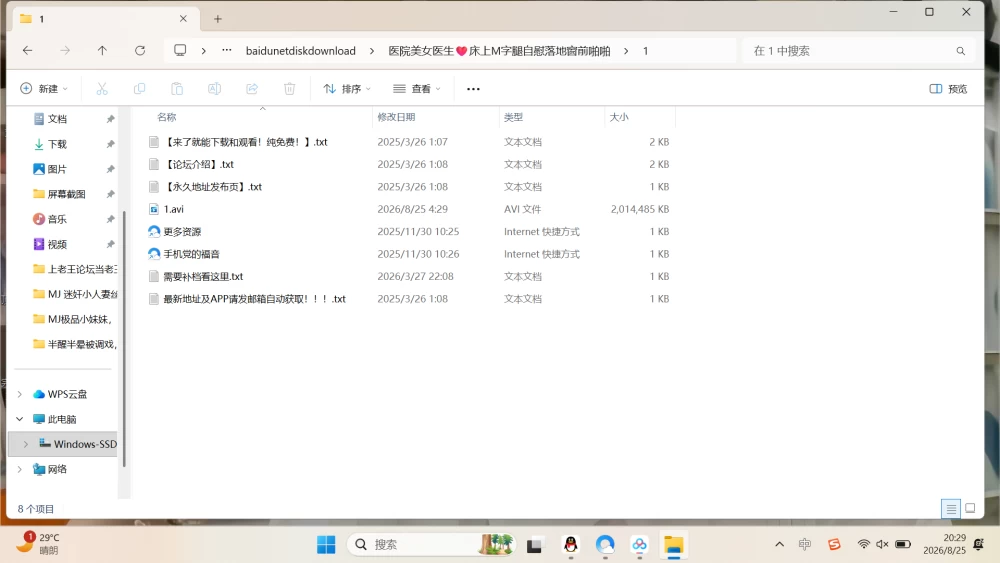Click the pin icon beside 音乐
The width and height of the screenshot is (1000, 563).
(x=110, y=219)
